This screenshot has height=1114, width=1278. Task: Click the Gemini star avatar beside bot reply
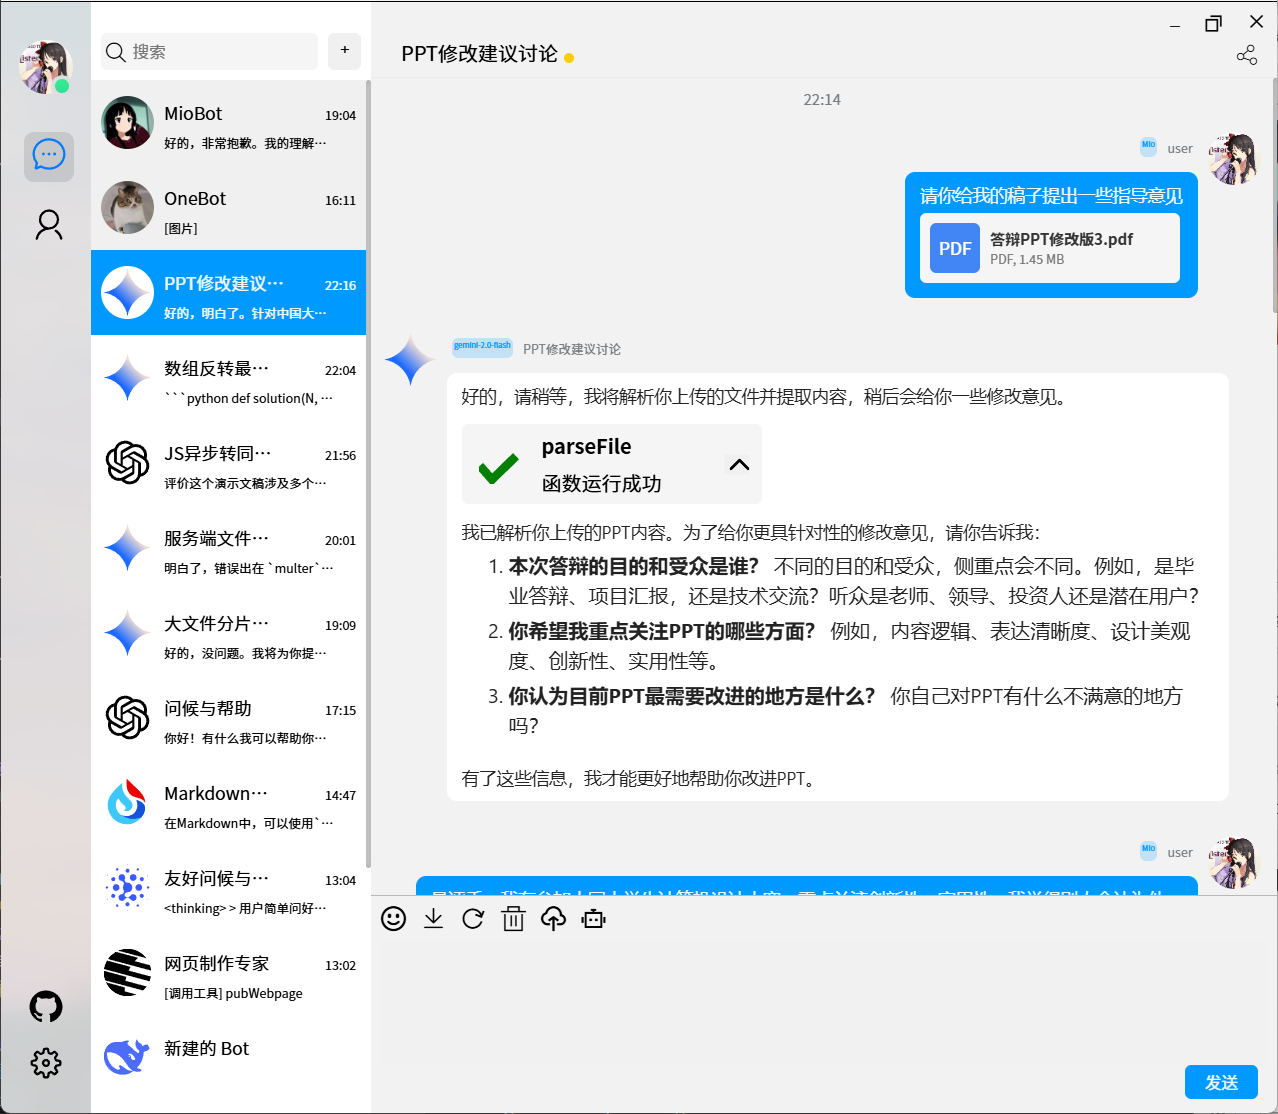coord(410,361)
